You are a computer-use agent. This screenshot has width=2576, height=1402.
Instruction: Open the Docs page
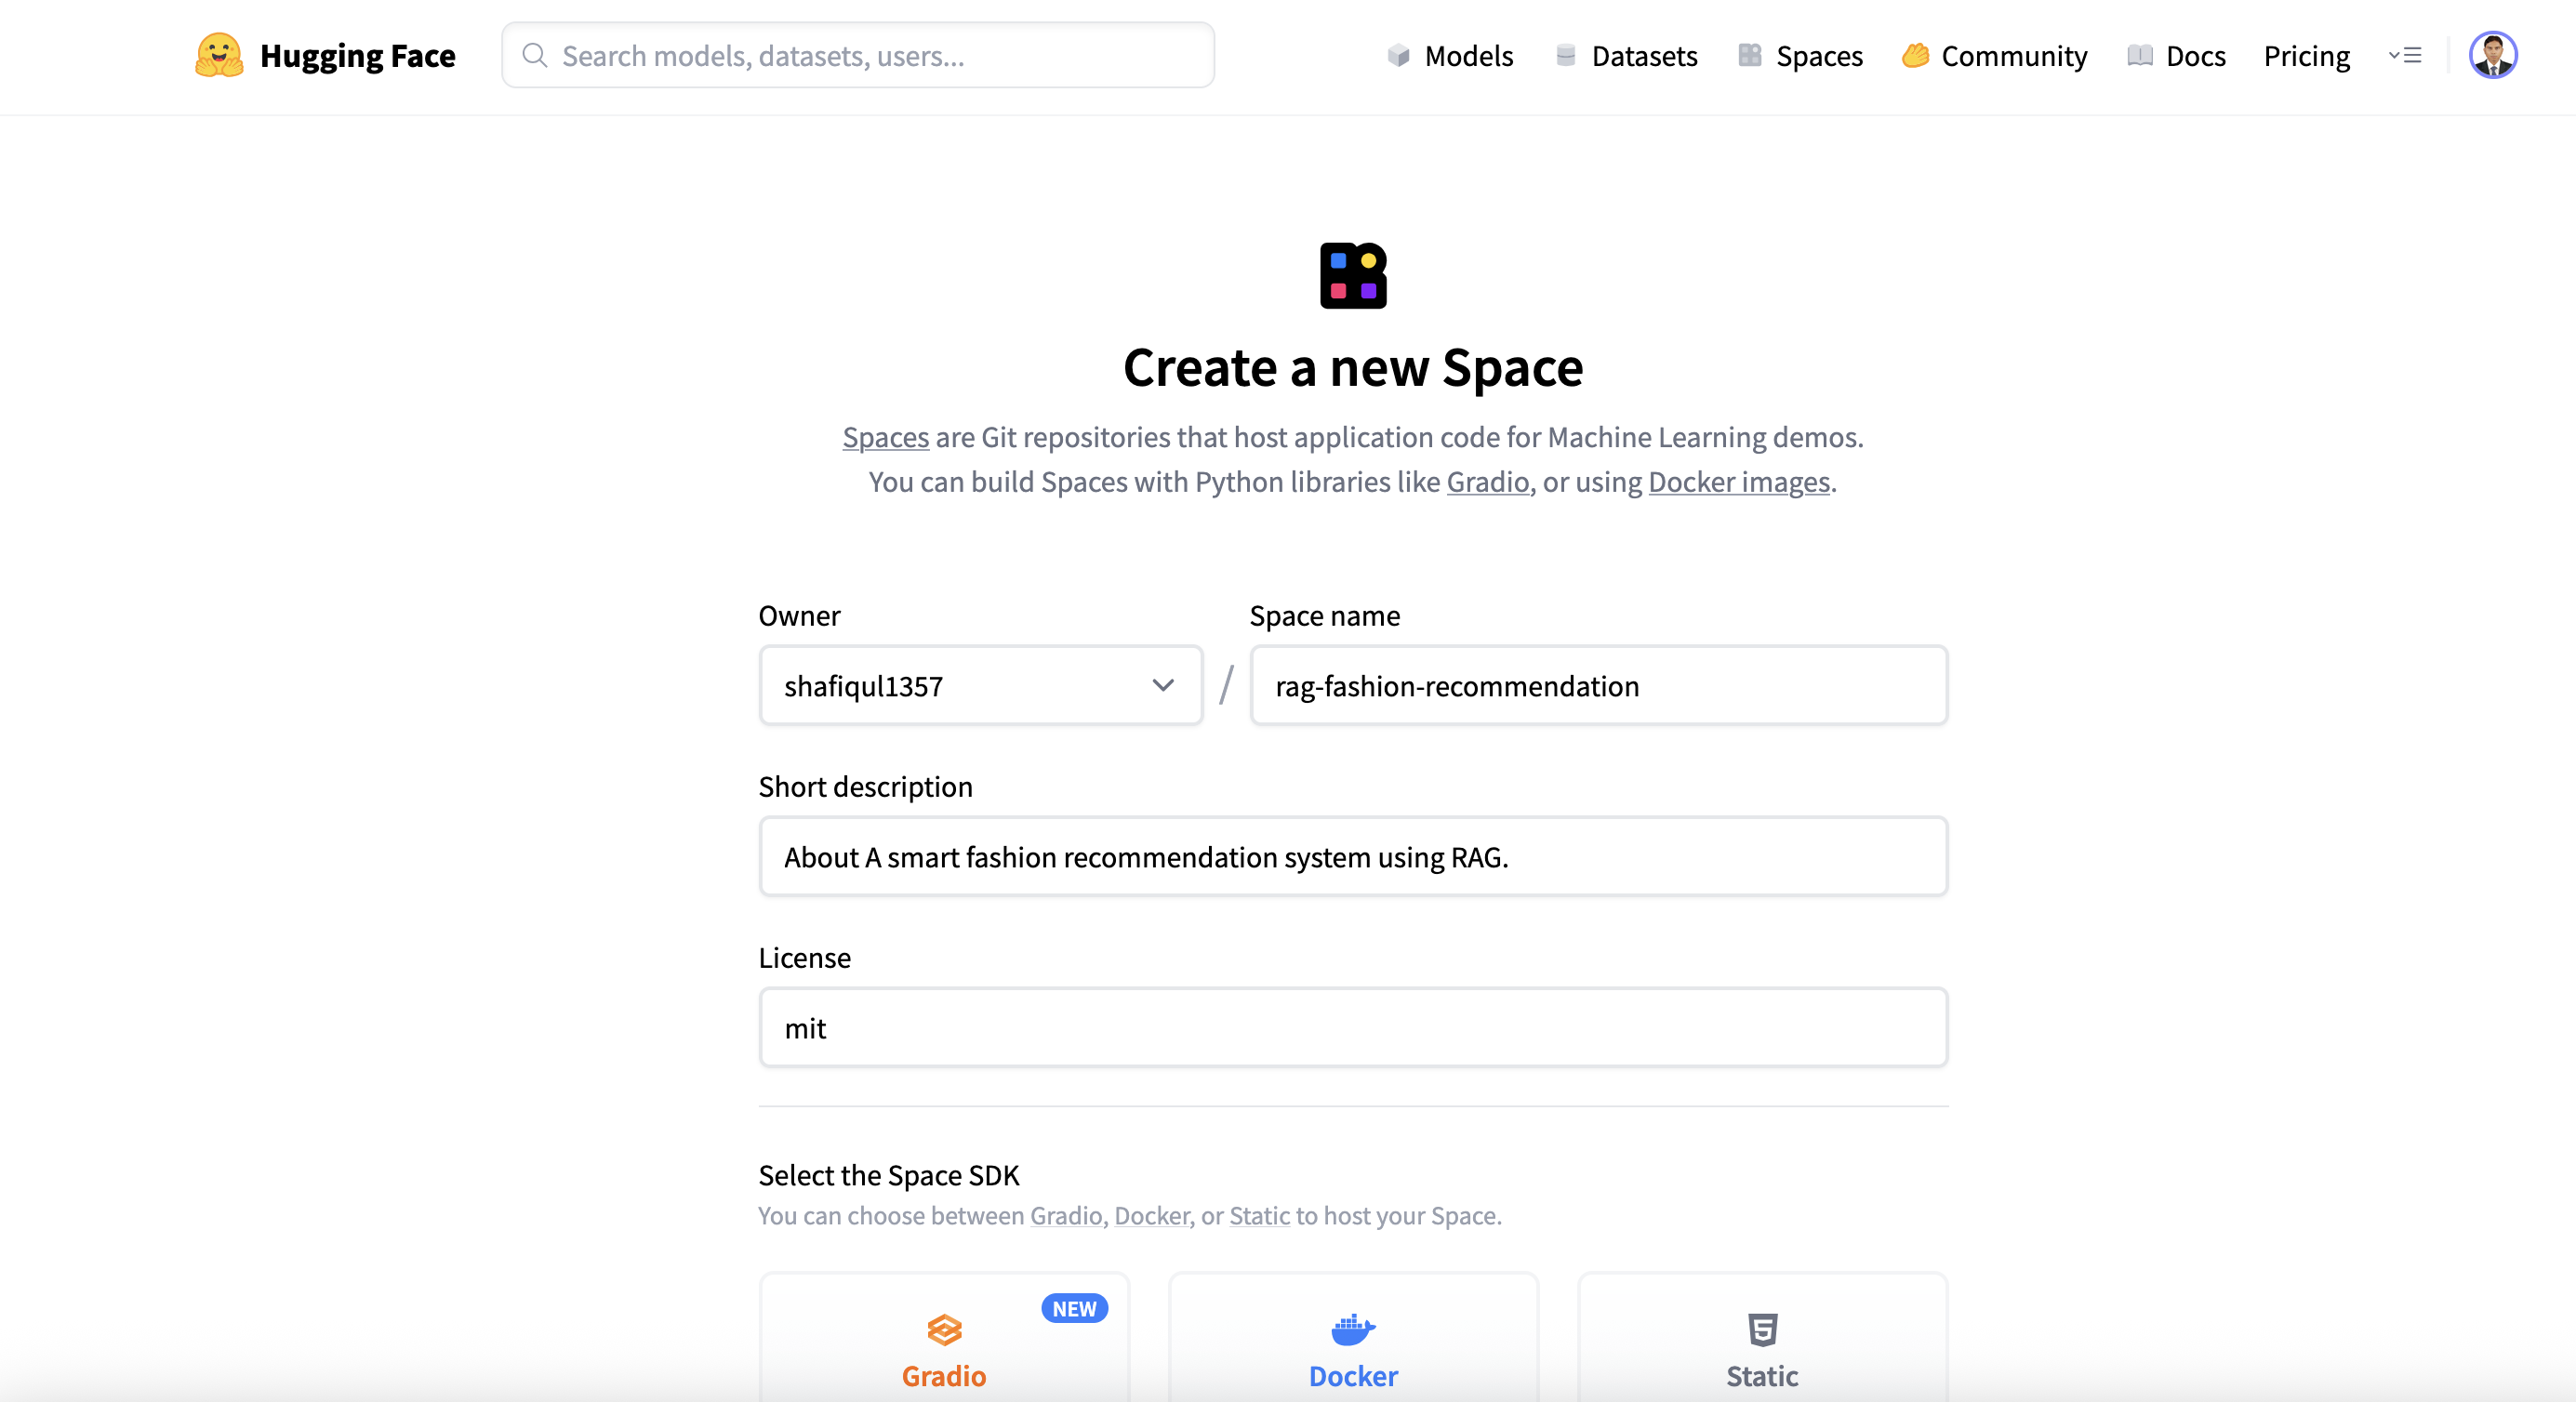point(2176,56)
